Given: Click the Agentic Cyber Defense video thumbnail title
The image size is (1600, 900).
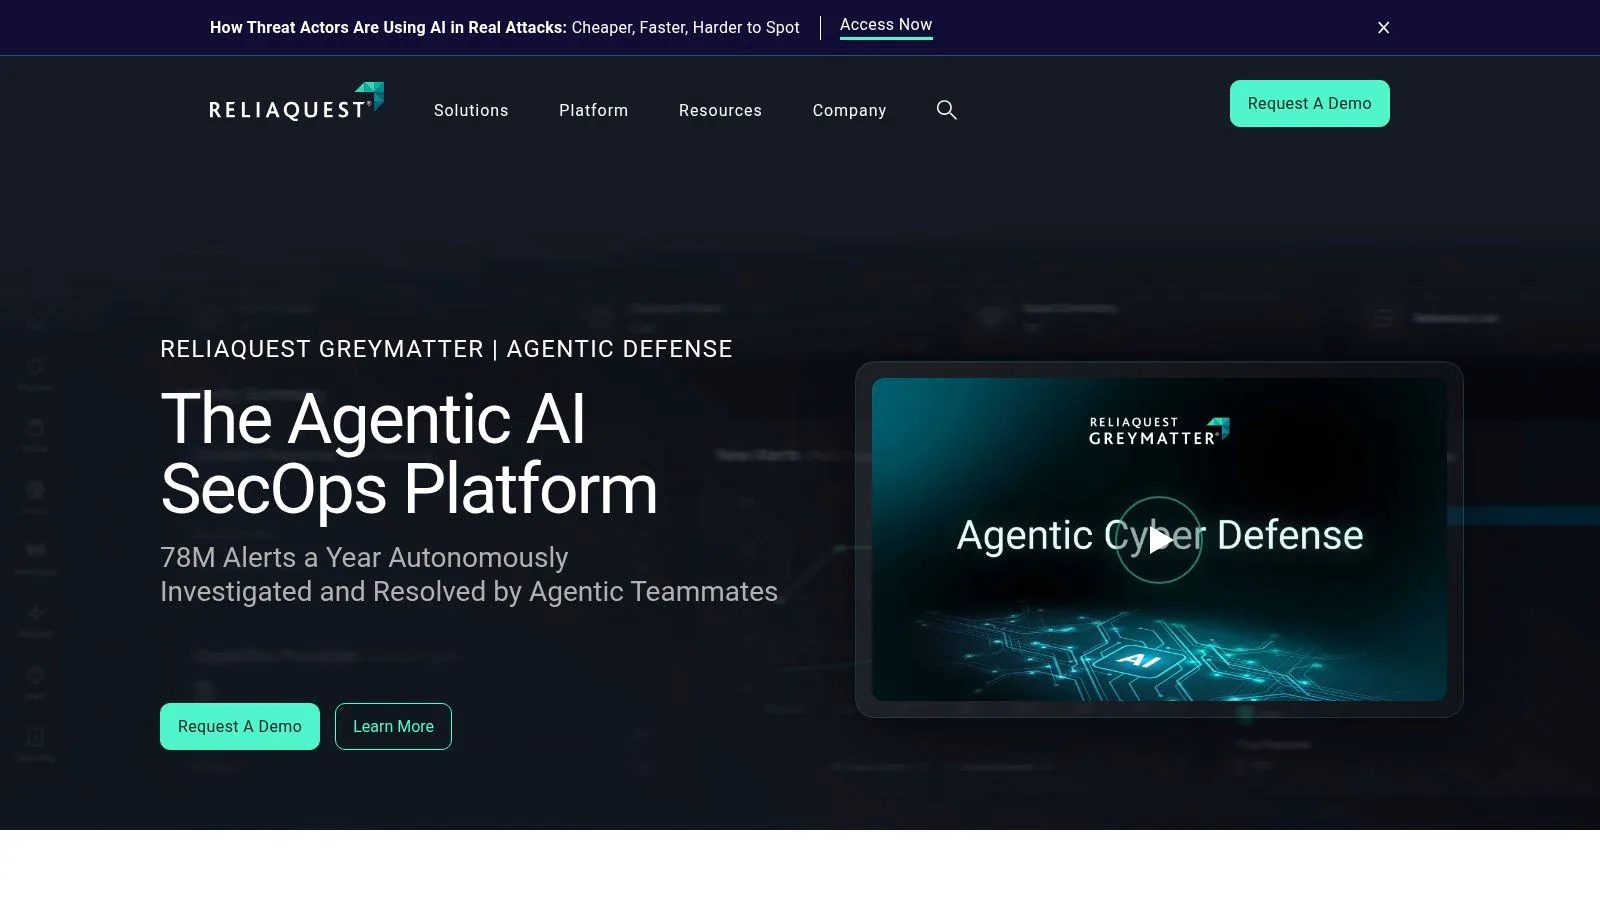Looking at the screenshot, I should coord(1160,536).
